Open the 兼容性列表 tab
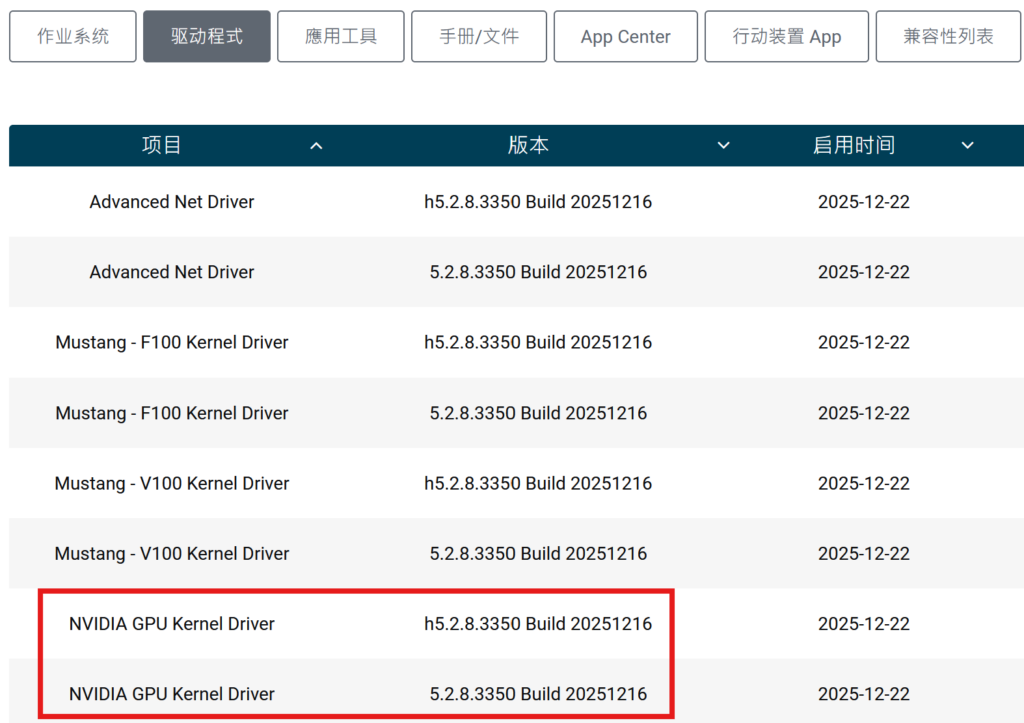The width and height of the screenshot is (1024, 723). [949, 37]
